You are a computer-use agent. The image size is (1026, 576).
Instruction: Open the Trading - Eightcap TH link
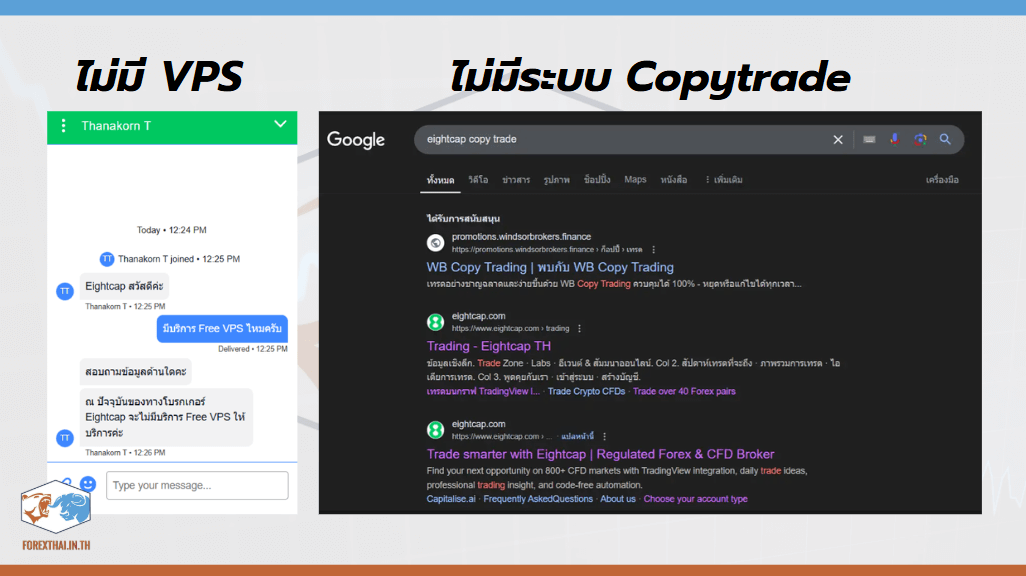point(489,346)
